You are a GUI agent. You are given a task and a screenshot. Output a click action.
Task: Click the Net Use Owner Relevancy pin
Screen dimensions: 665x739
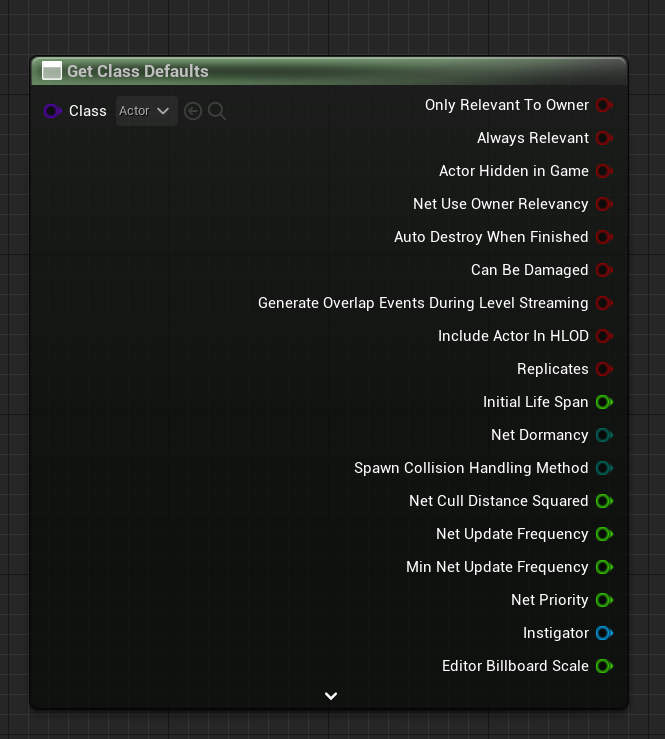click(x=604, y=204)
